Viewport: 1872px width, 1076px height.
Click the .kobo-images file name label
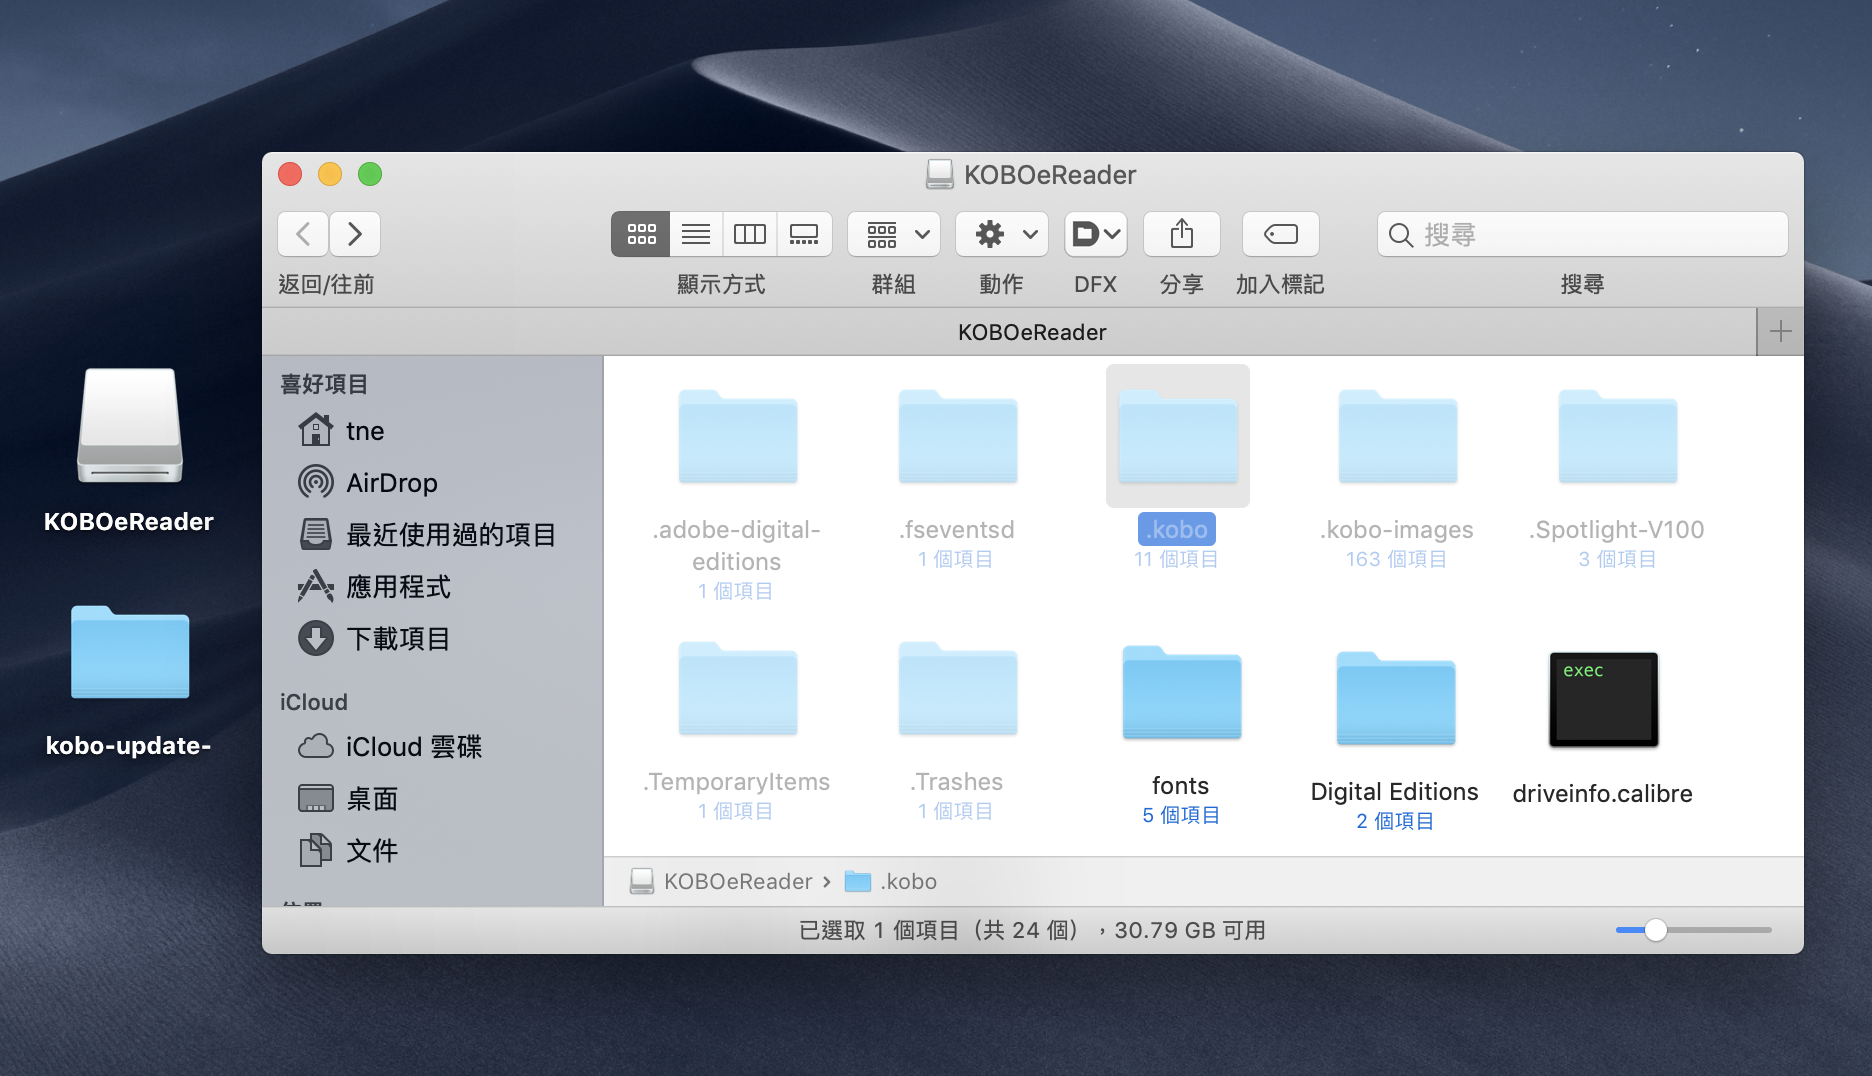pos(1397,530)
